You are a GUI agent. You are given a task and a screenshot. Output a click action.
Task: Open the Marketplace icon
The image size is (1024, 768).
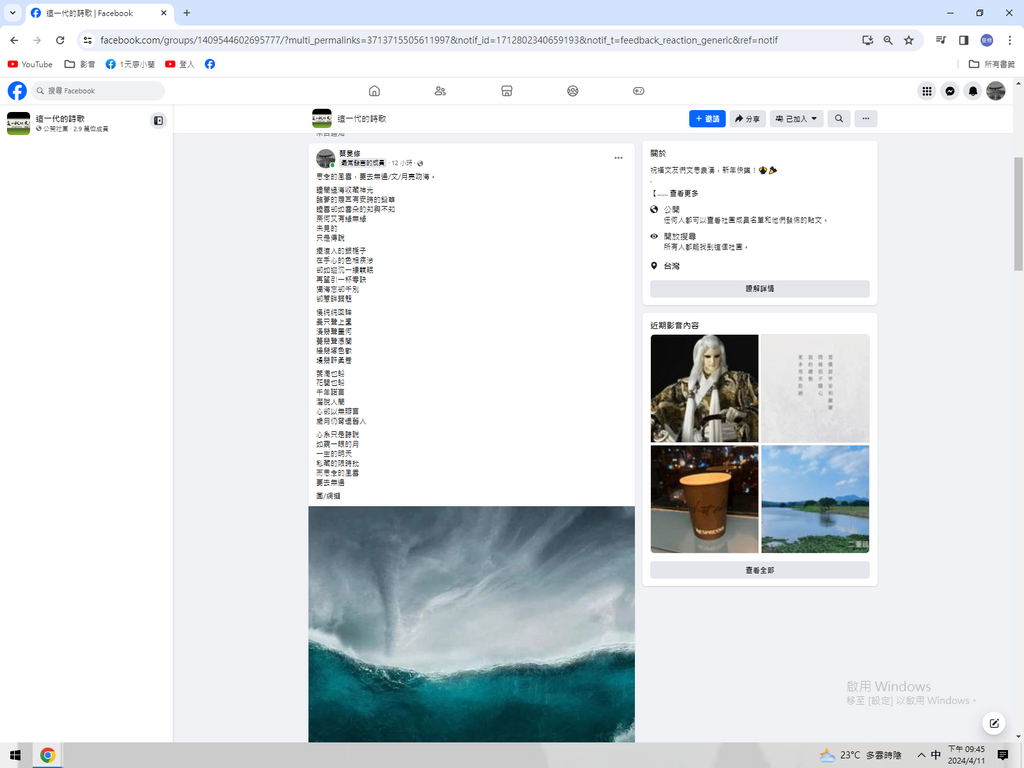[x=507, y=91]
